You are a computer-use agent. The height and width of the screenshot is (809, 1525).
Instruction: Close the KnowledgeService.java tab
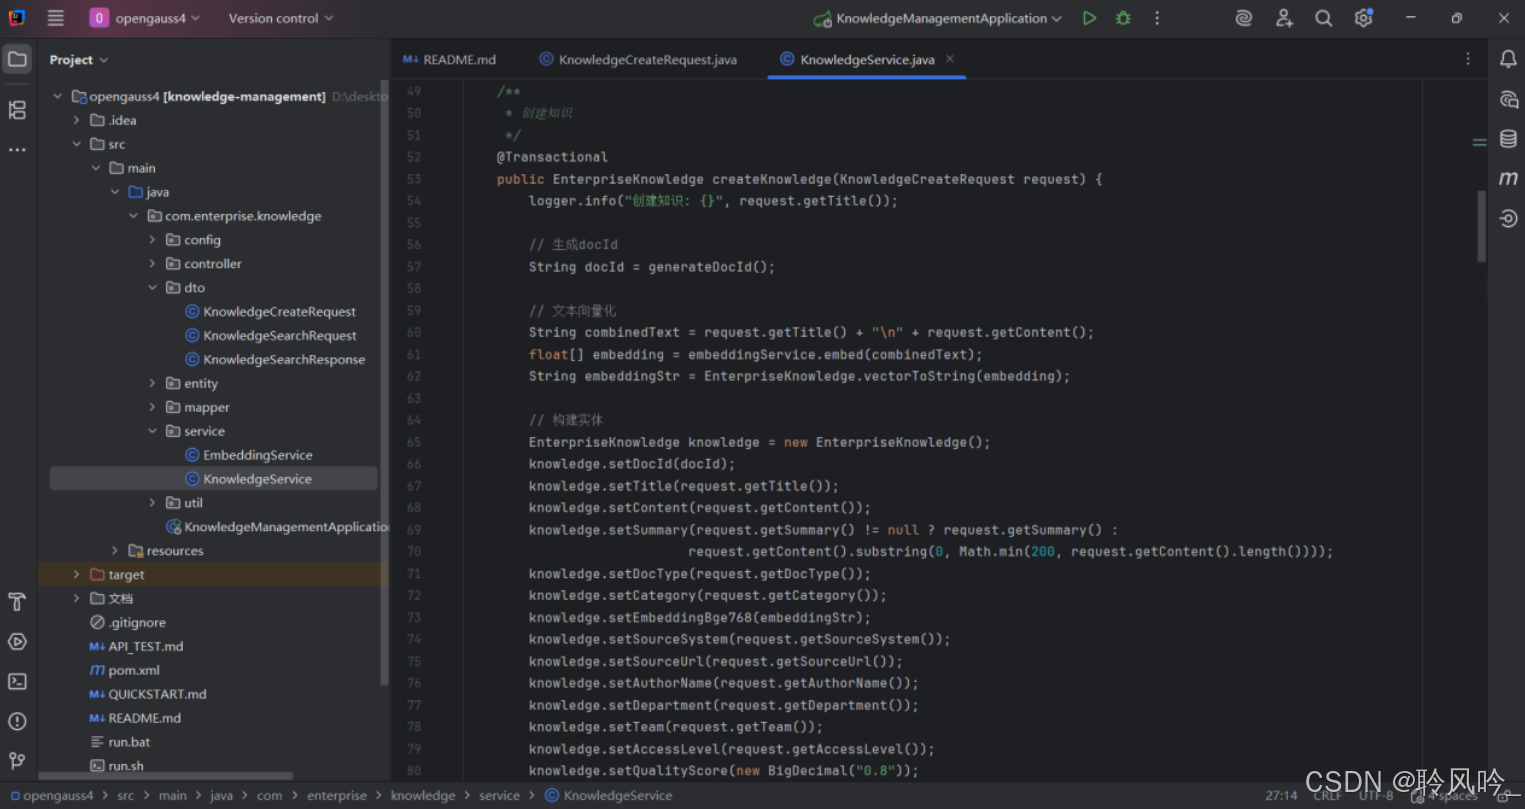(950, 59)
